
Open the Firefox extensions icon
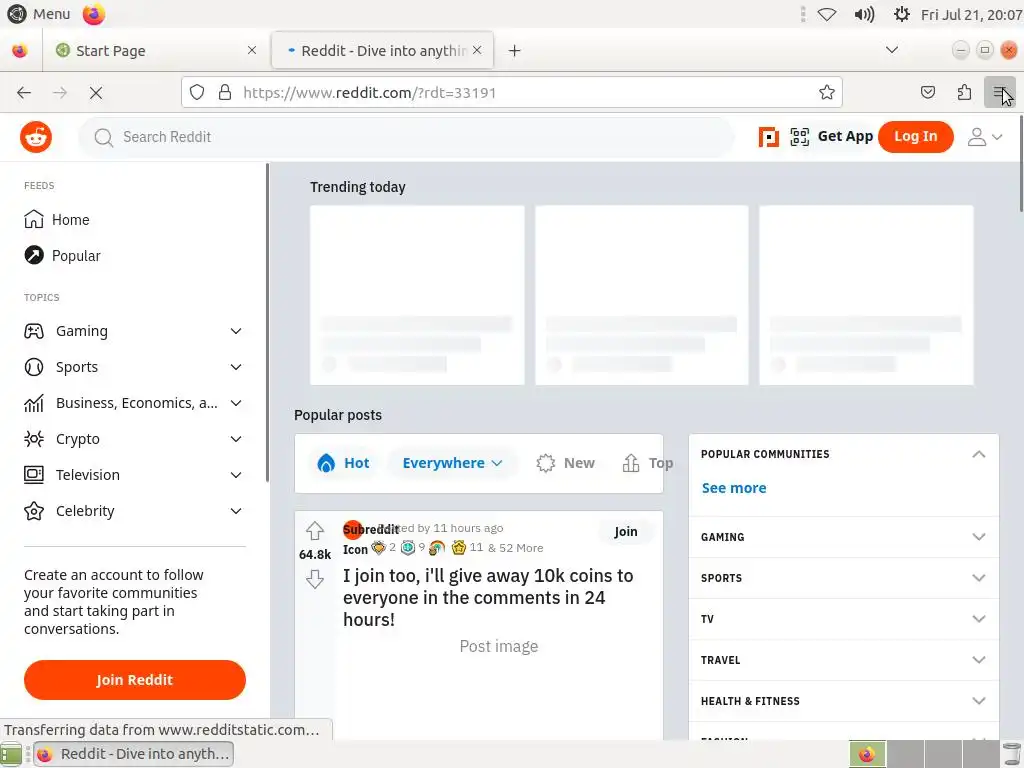[x=965, y=92]
